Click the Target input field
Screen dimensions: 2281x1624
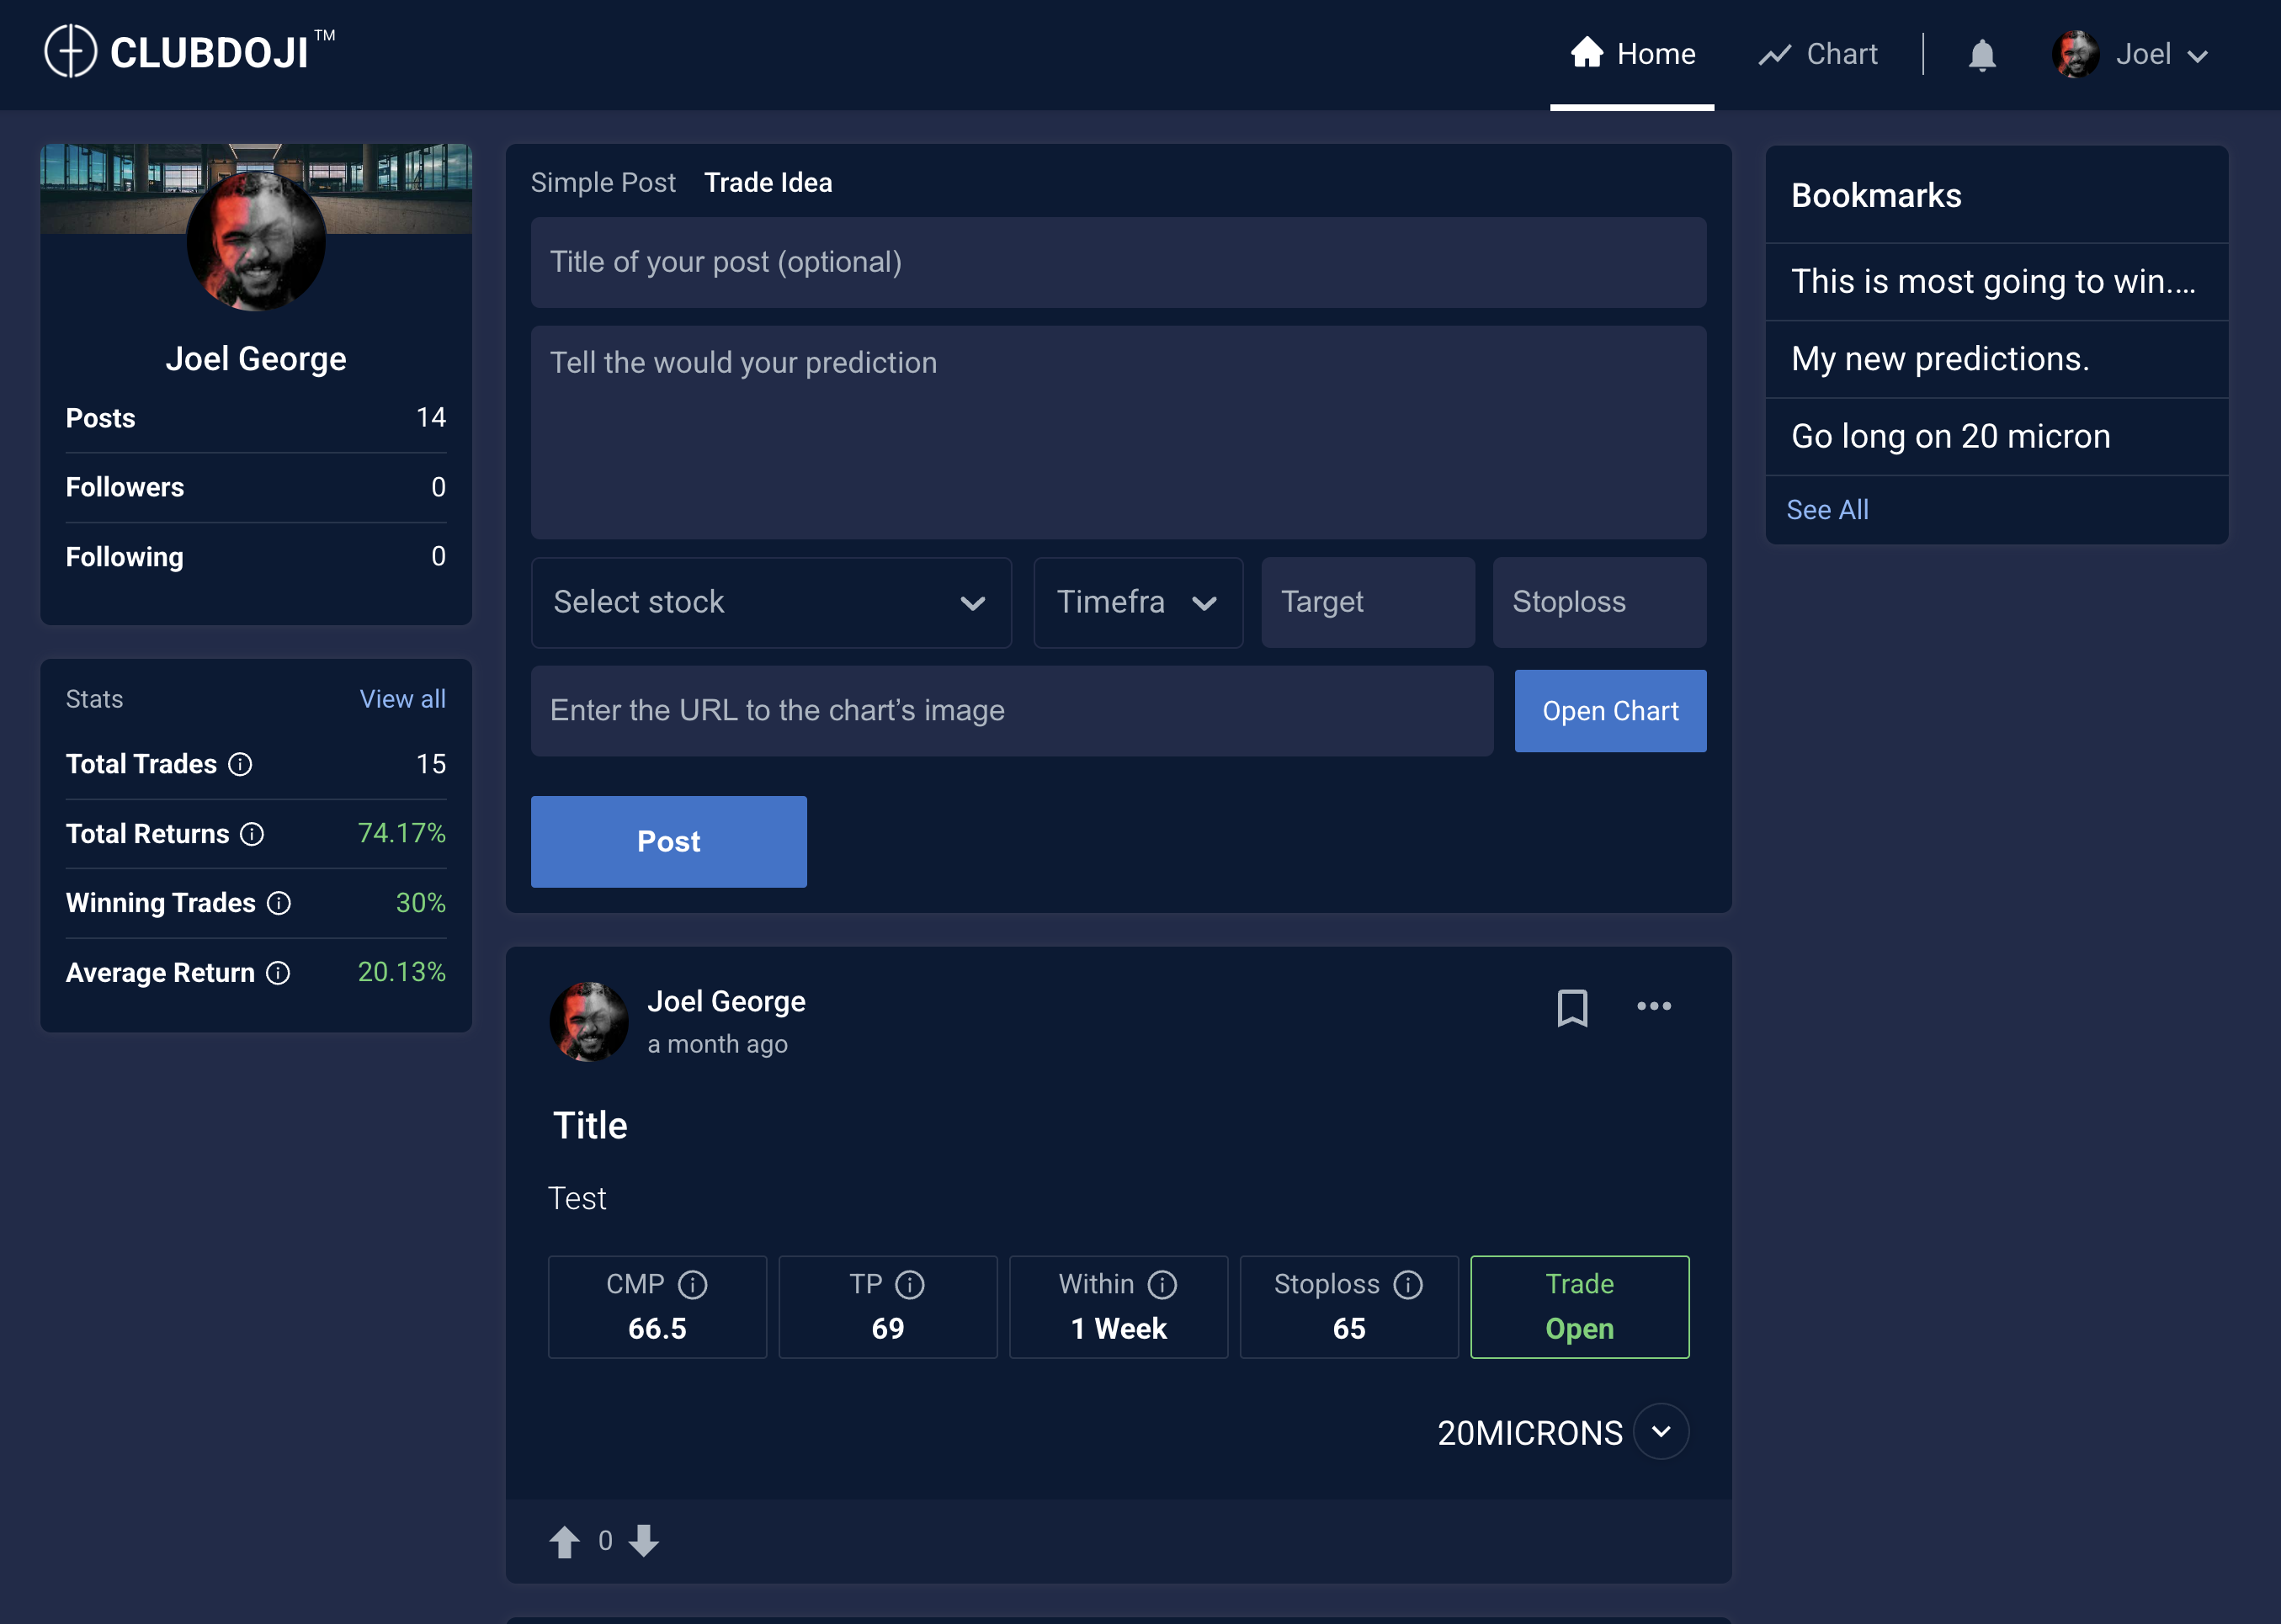1367,602
